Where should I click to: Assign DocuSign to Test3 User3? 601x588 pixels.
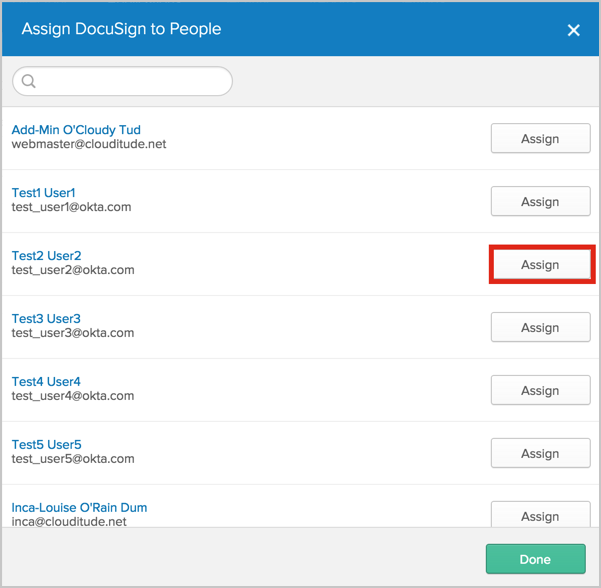click(x=540, y=328)
